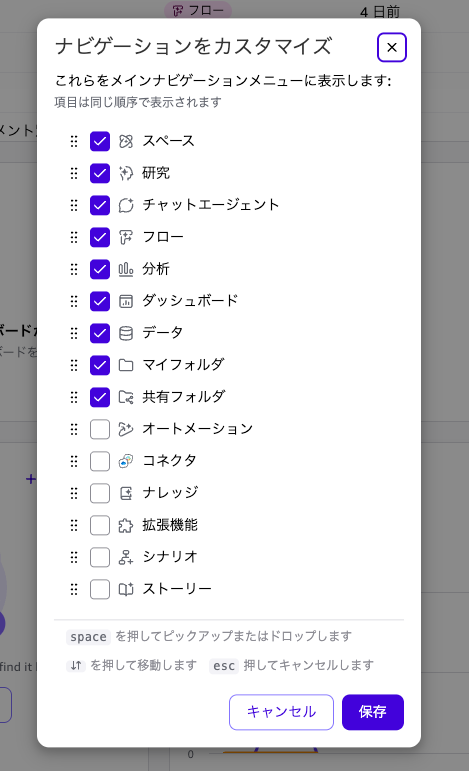
Task: Click the キャンセル button
Action: [281, 712]
